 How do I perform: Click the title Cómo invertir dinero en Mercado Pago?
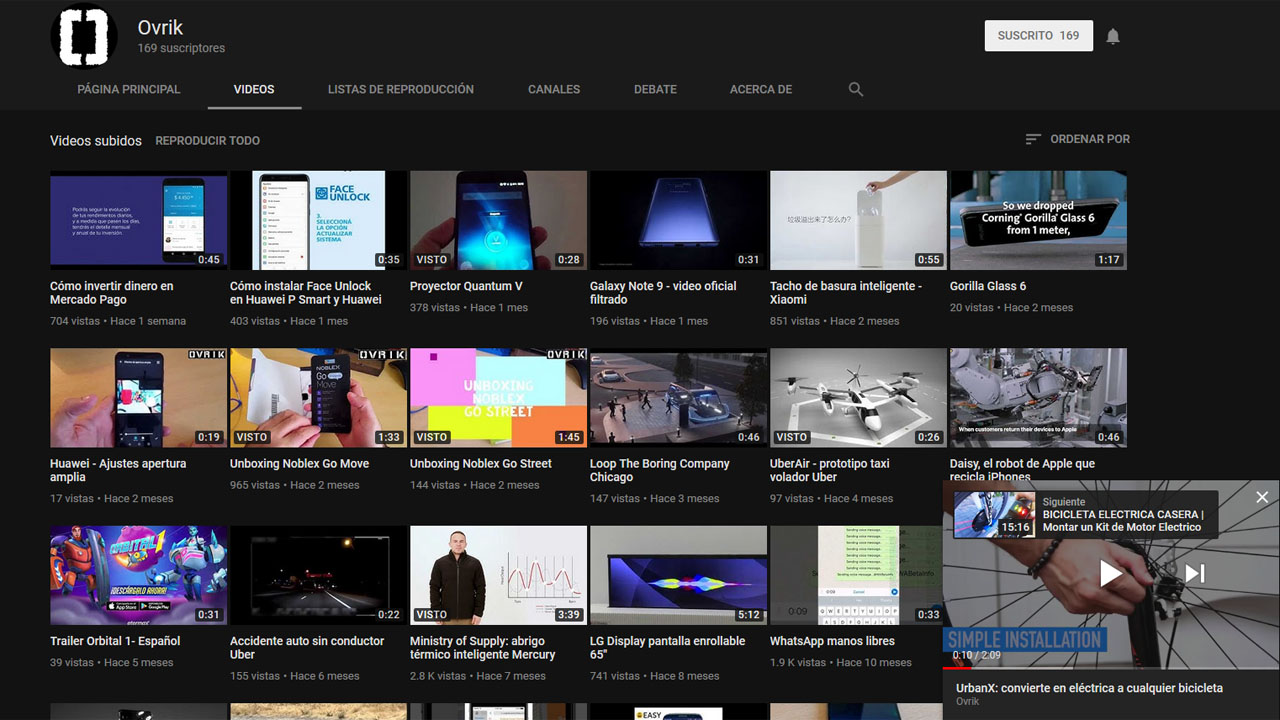click(112, 293)
